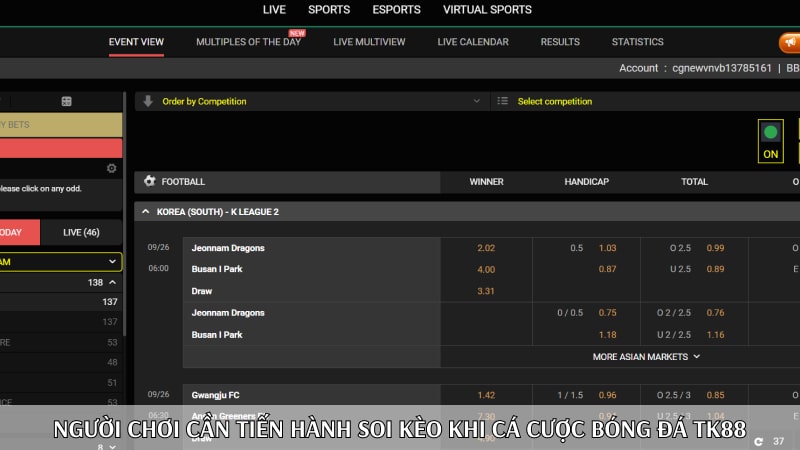The height and width of the screenshot is (450, 800).
Task: Open the LIVE section in top navigation
Action: (x=274, y=10)
